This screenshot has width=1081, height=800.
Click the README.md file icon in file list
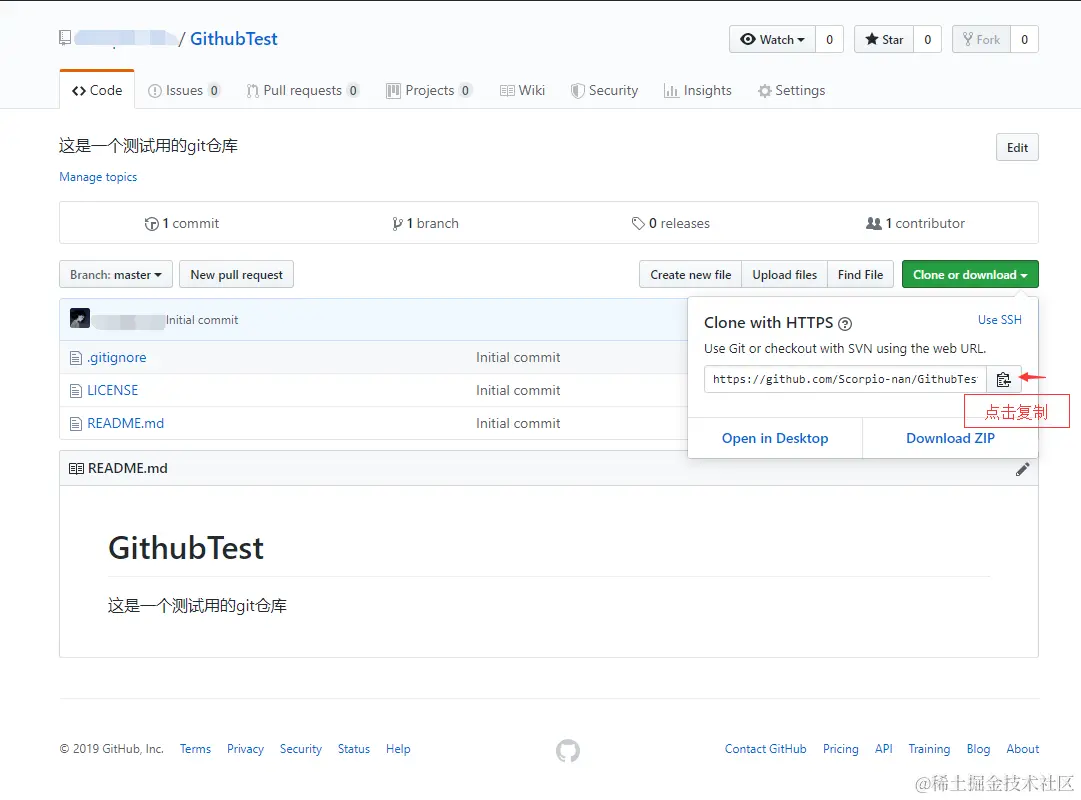coord(76,424)
